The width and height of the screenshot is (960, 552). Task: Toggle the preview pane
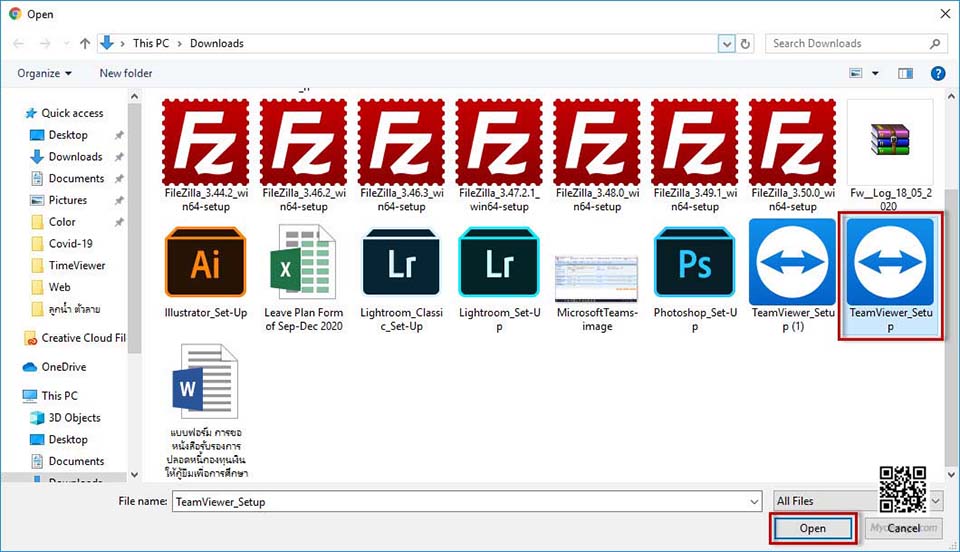(x=906, y=73)
